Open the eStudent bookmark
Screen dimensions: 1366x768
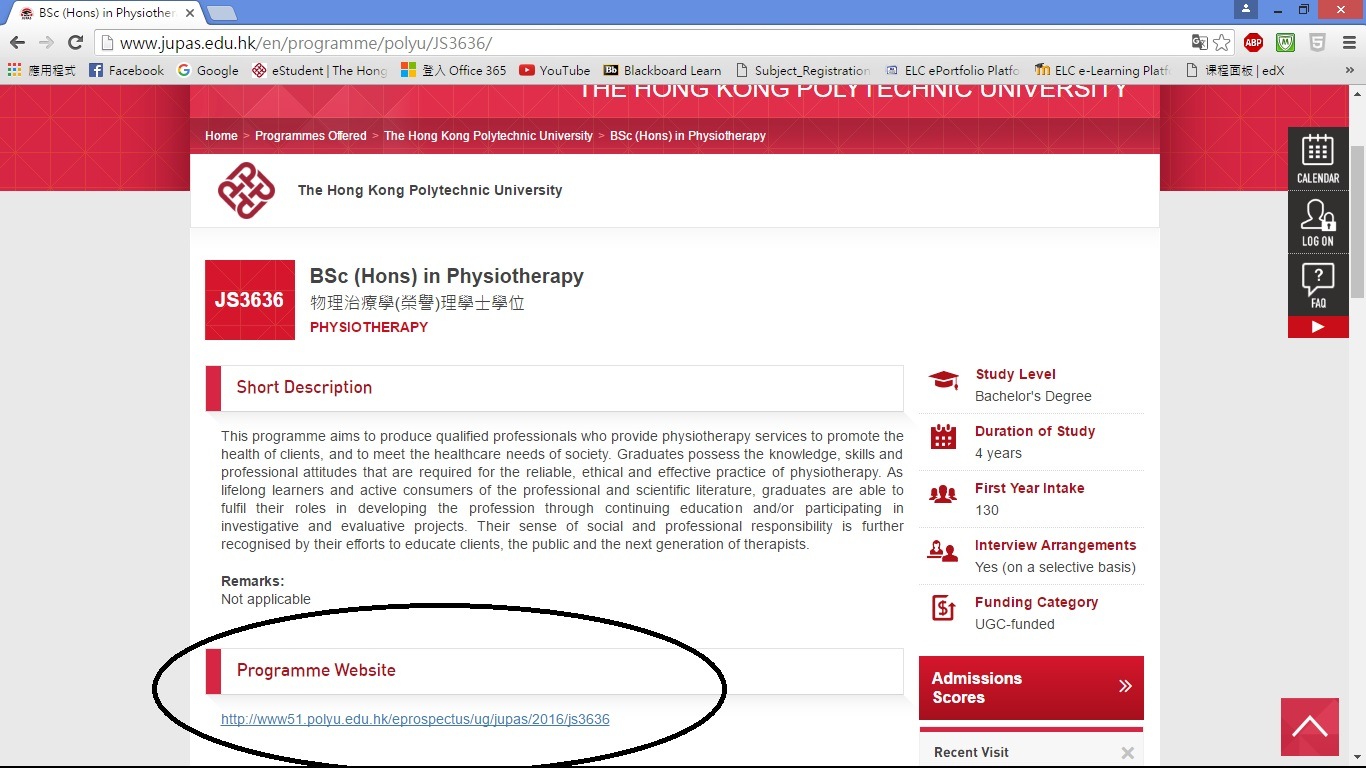tap(320, 70)
